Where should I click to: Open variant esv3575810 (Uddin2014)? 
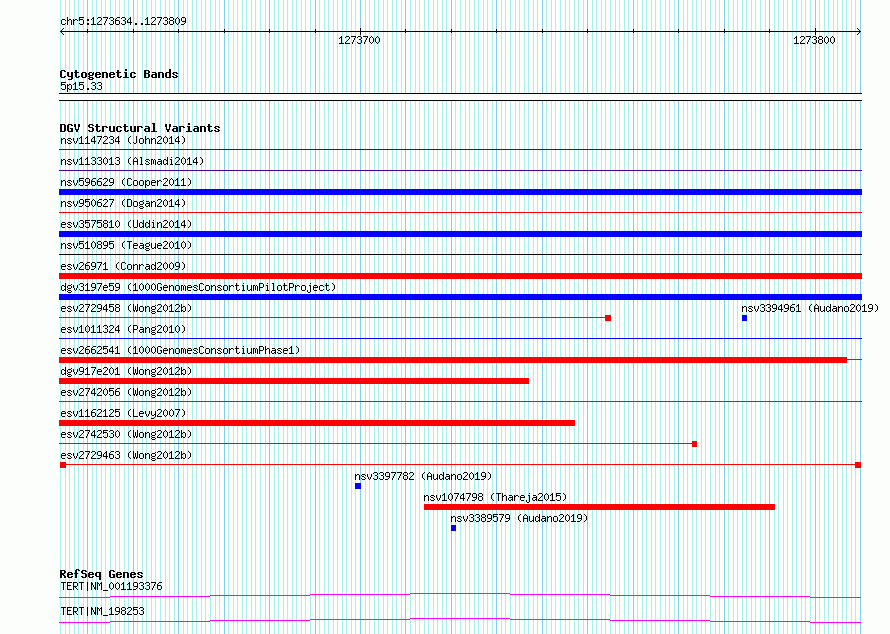coord(126,224)
